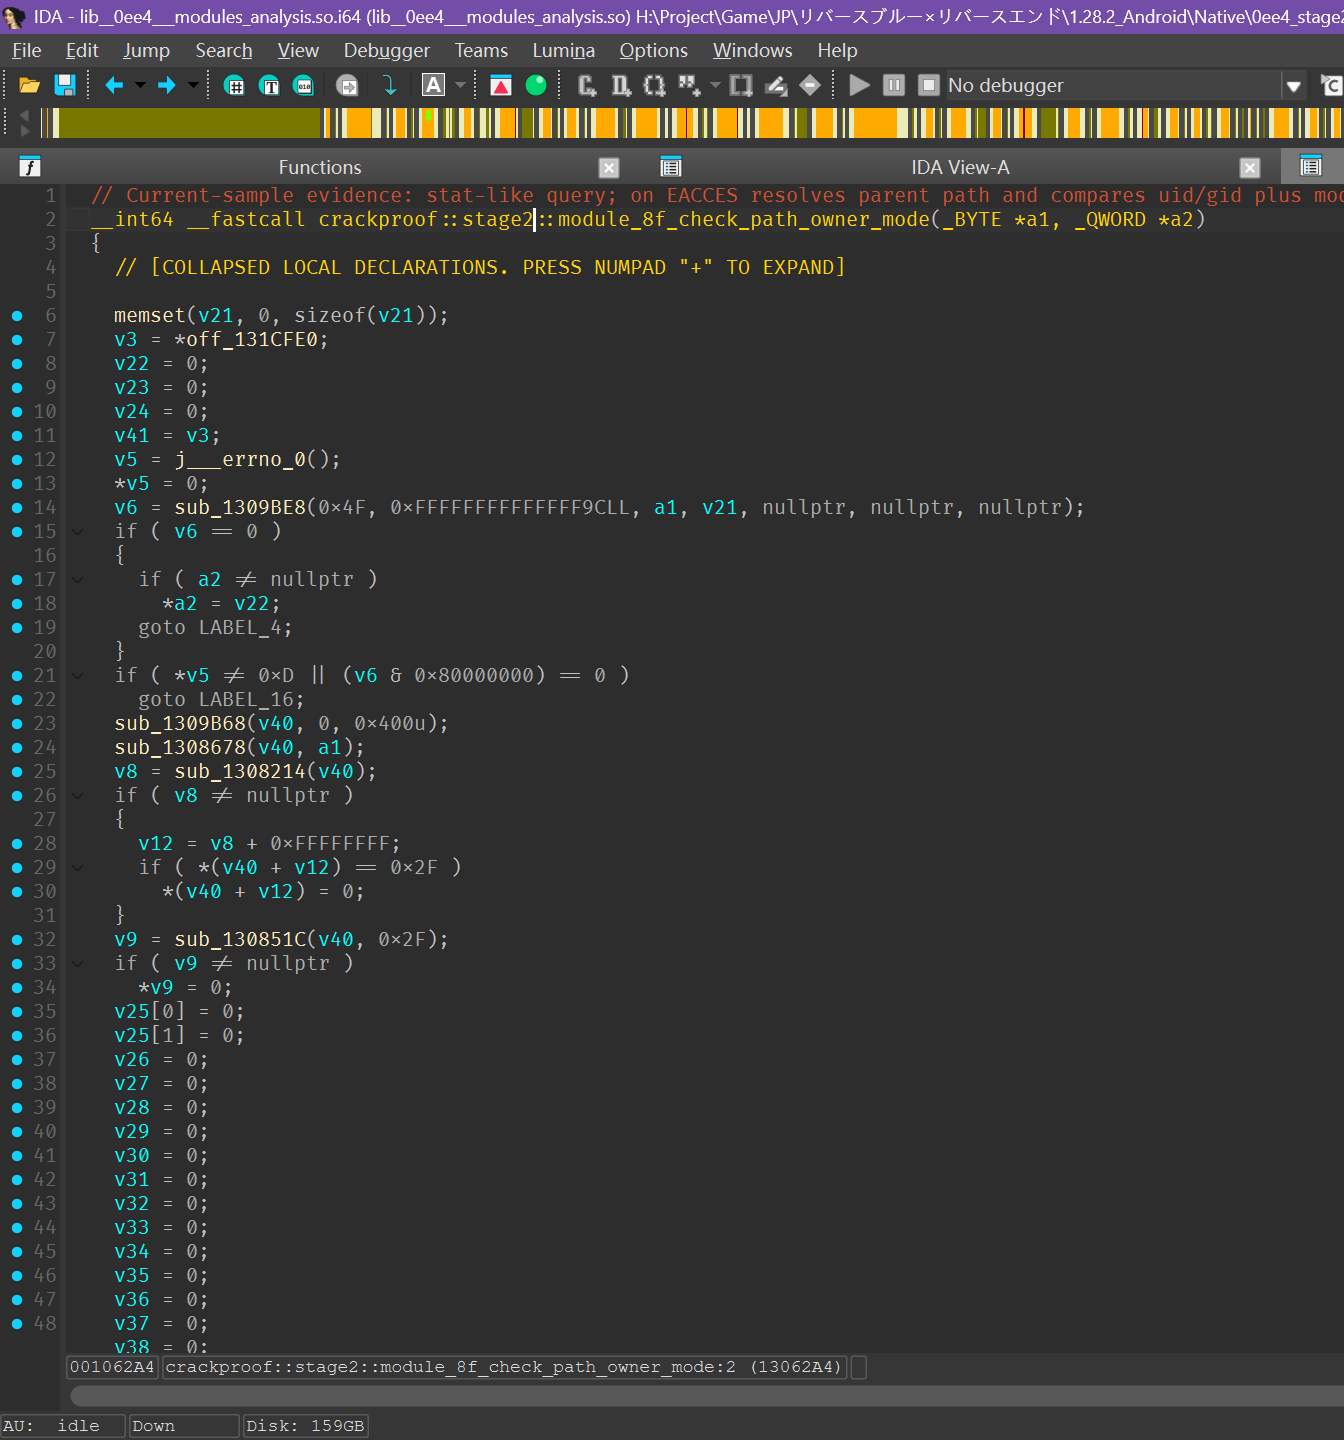Open dropdown beside the boxed A icon
1344x1440 pixels.
[x=460, y=86]
